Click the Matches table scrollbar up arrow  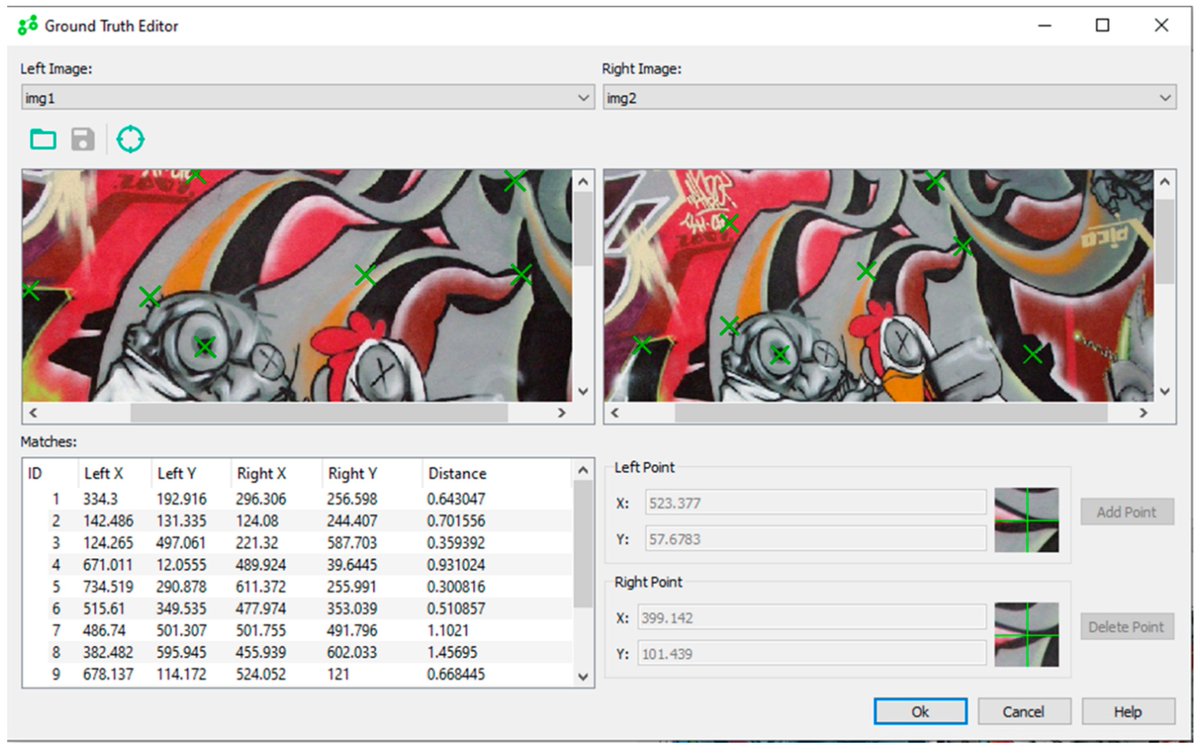(x=584, y=470)
